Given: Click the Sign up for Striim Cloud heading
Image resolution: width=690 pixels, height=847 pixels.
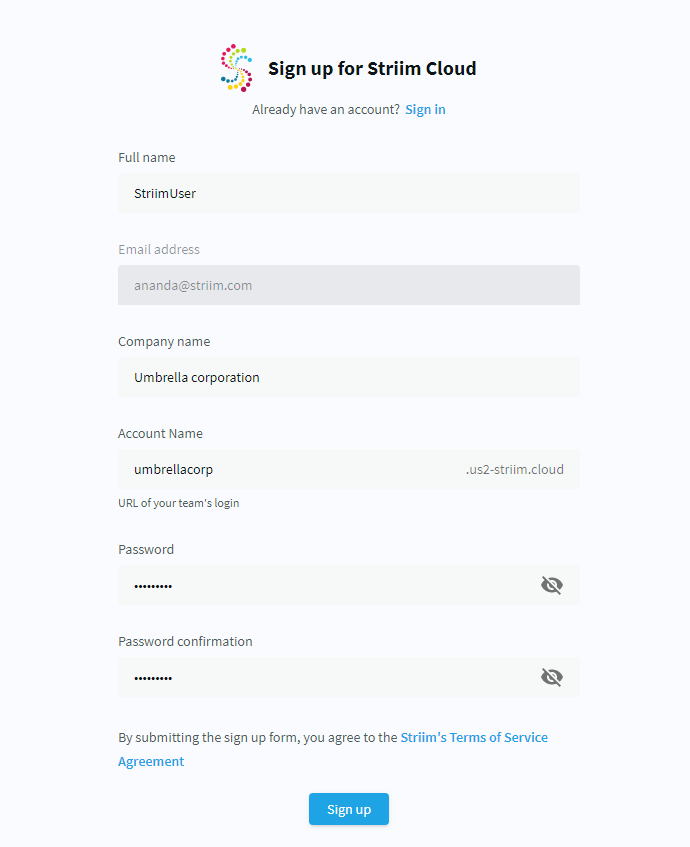Looking at the screenshot, I should [372, 69].
